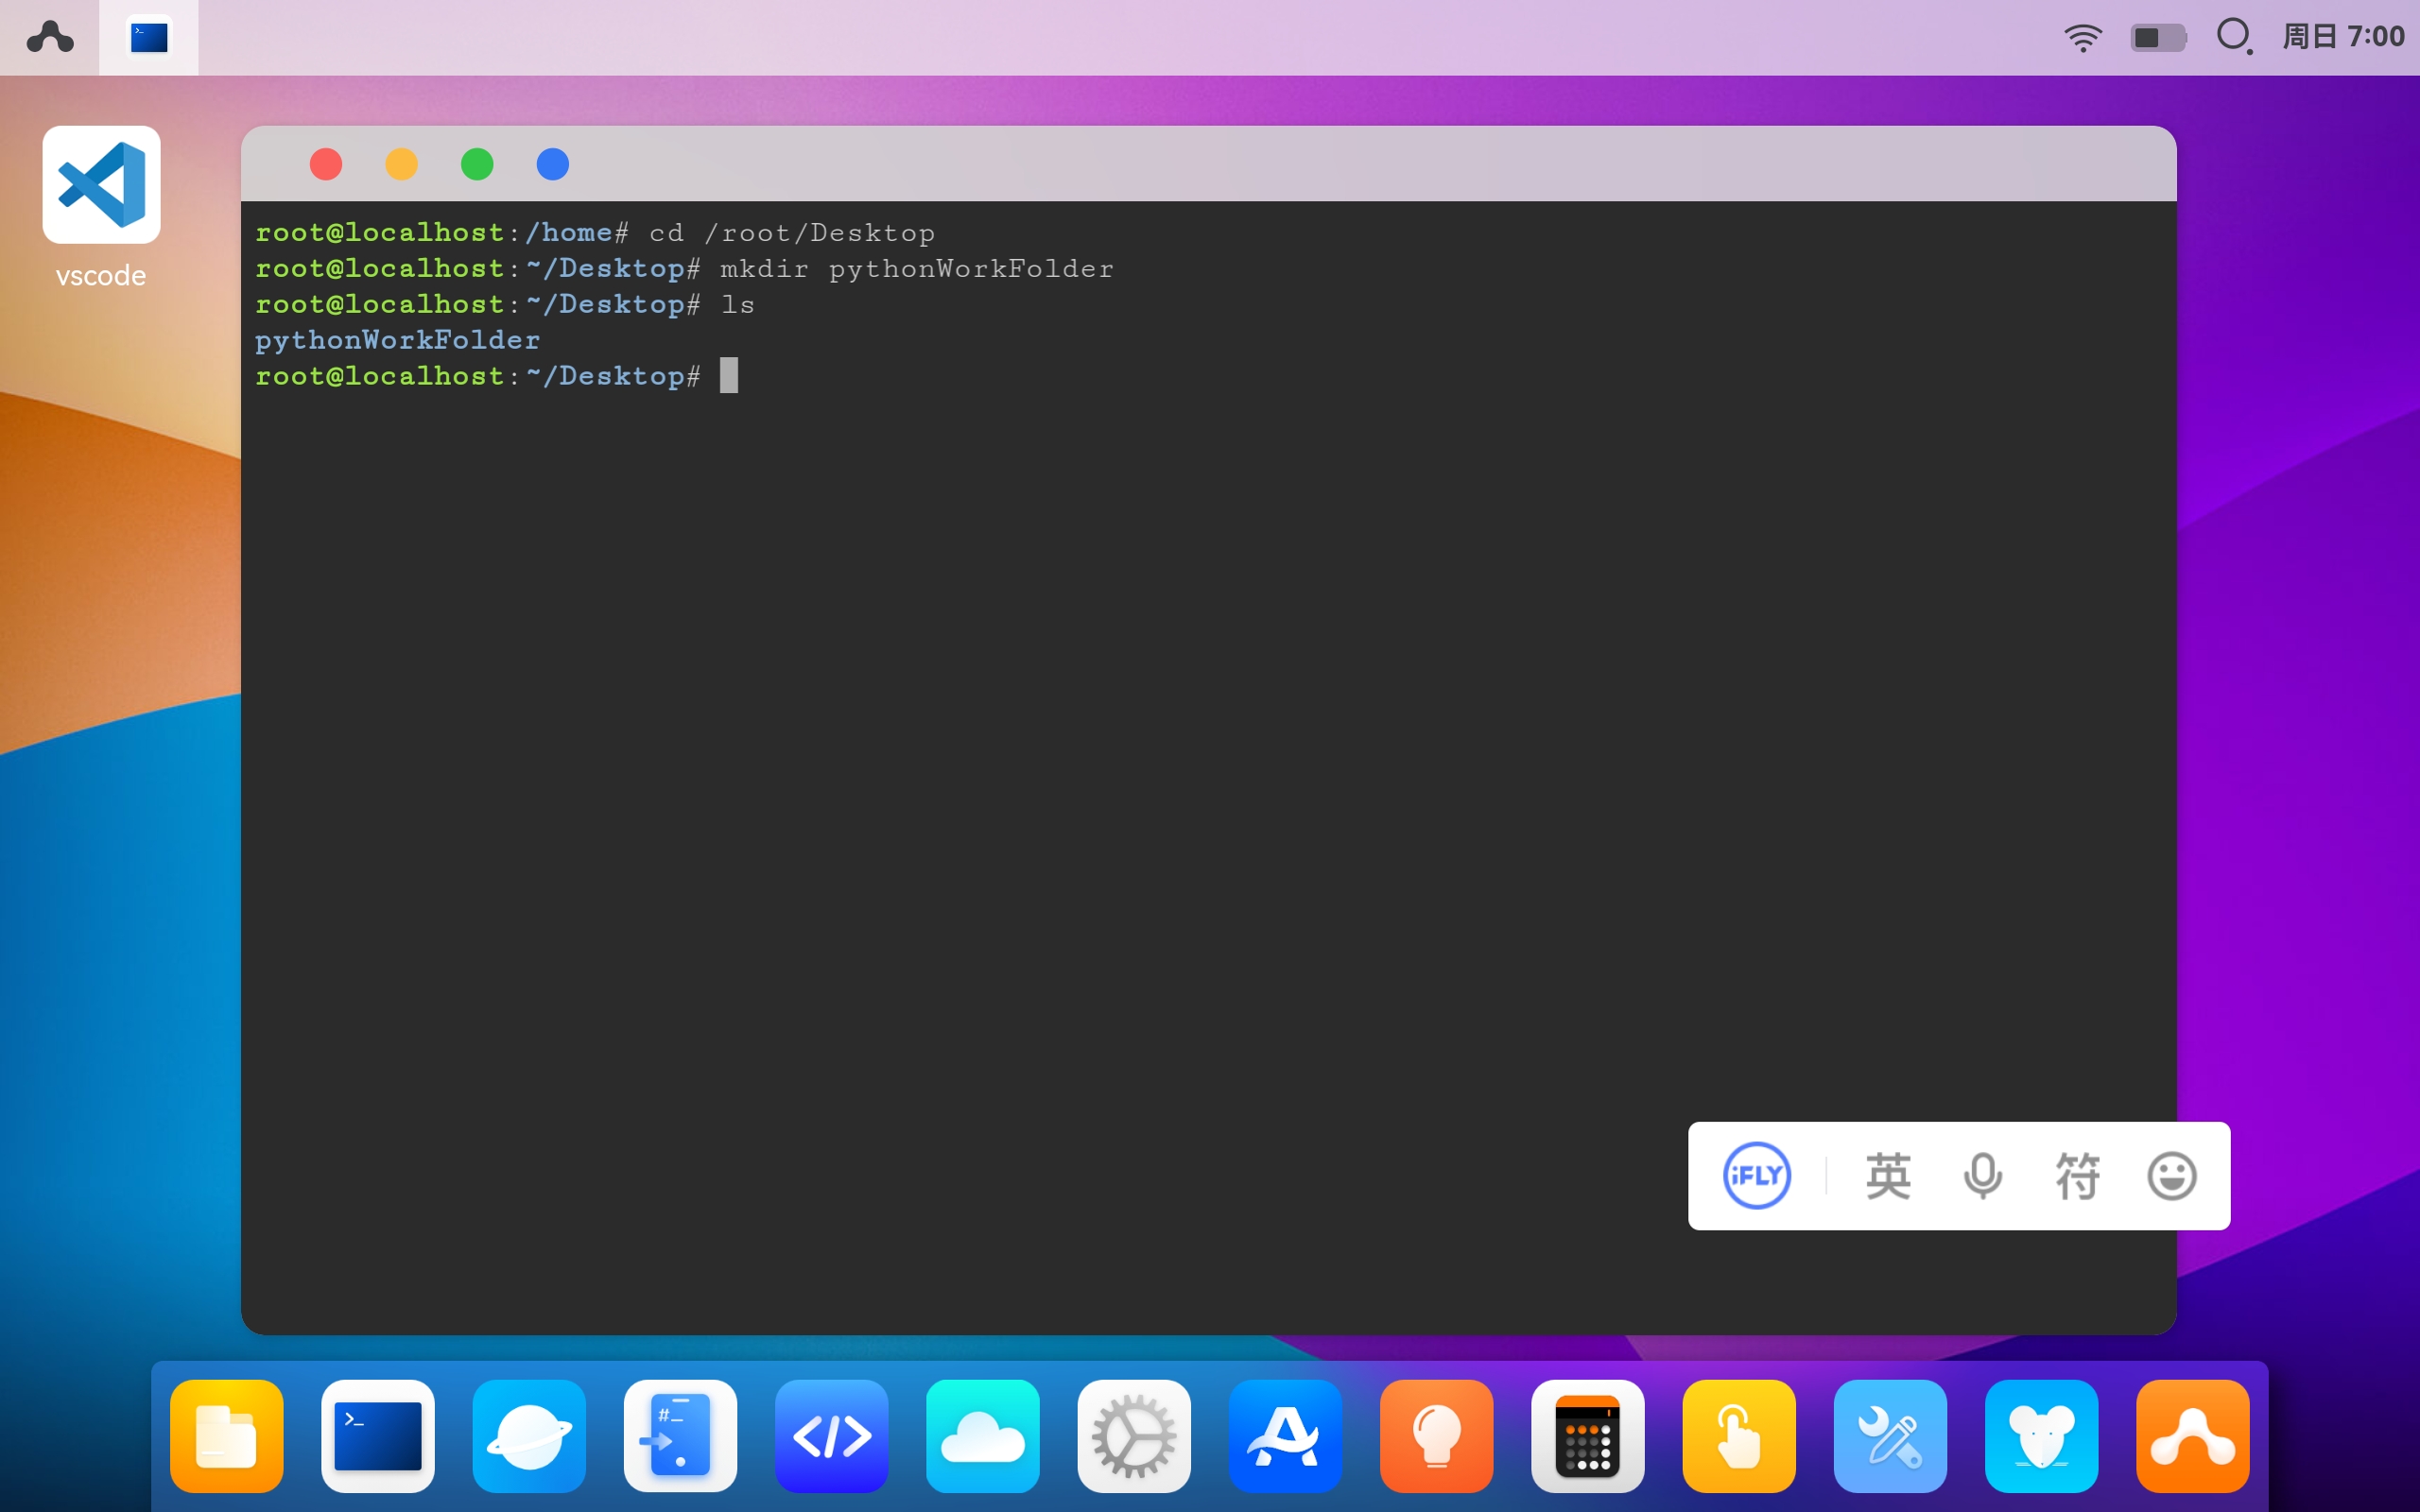Launch the blue mouse app in dock
2420x1512 pixels.
click(x=2042, y=1436)
